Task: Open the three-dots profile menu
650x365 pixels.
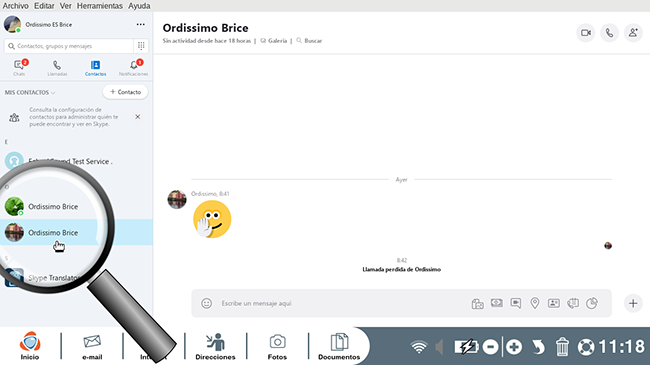Action: [x=141, y=24]
